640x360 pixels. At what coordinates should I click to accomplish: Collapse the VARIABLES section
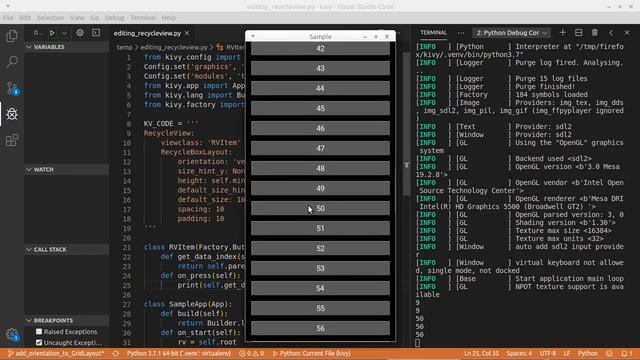(x=67, y=47)
